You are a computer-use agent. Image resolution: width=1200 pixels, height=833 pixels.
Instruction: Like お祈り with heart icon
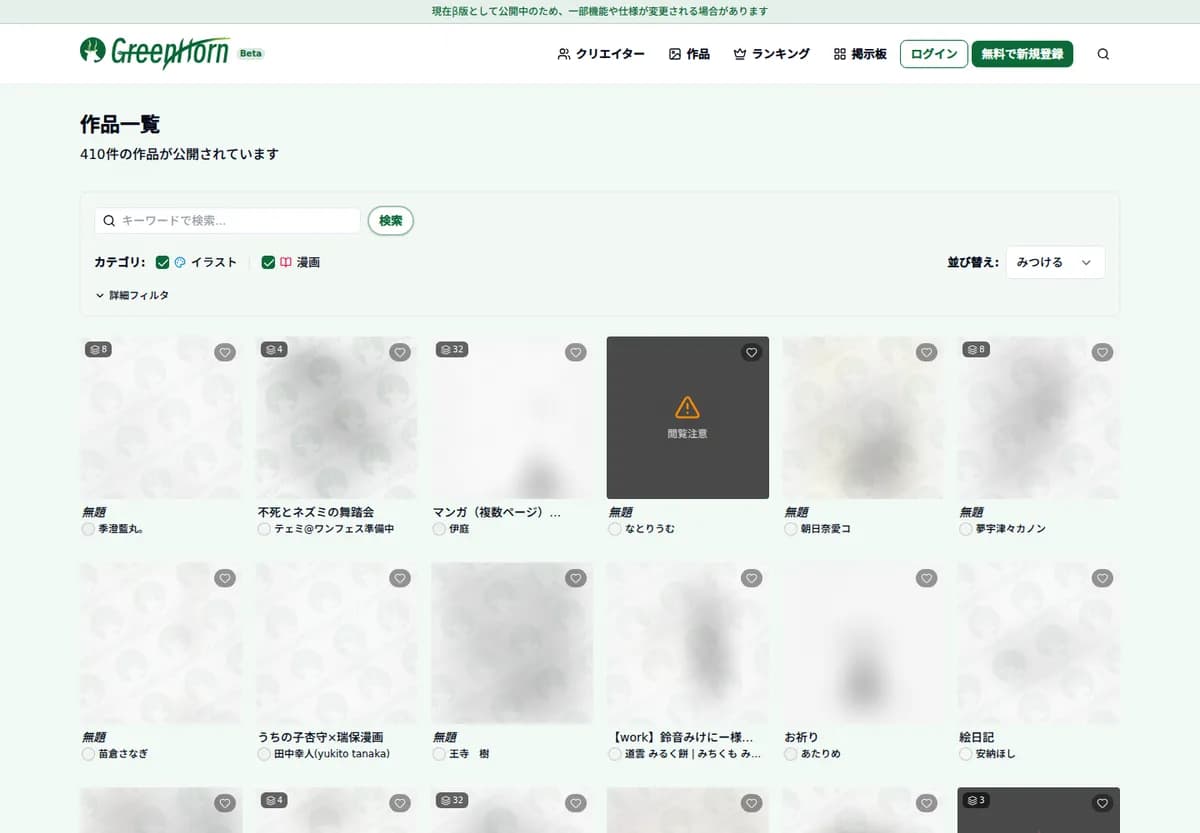[x=927, y=578]
